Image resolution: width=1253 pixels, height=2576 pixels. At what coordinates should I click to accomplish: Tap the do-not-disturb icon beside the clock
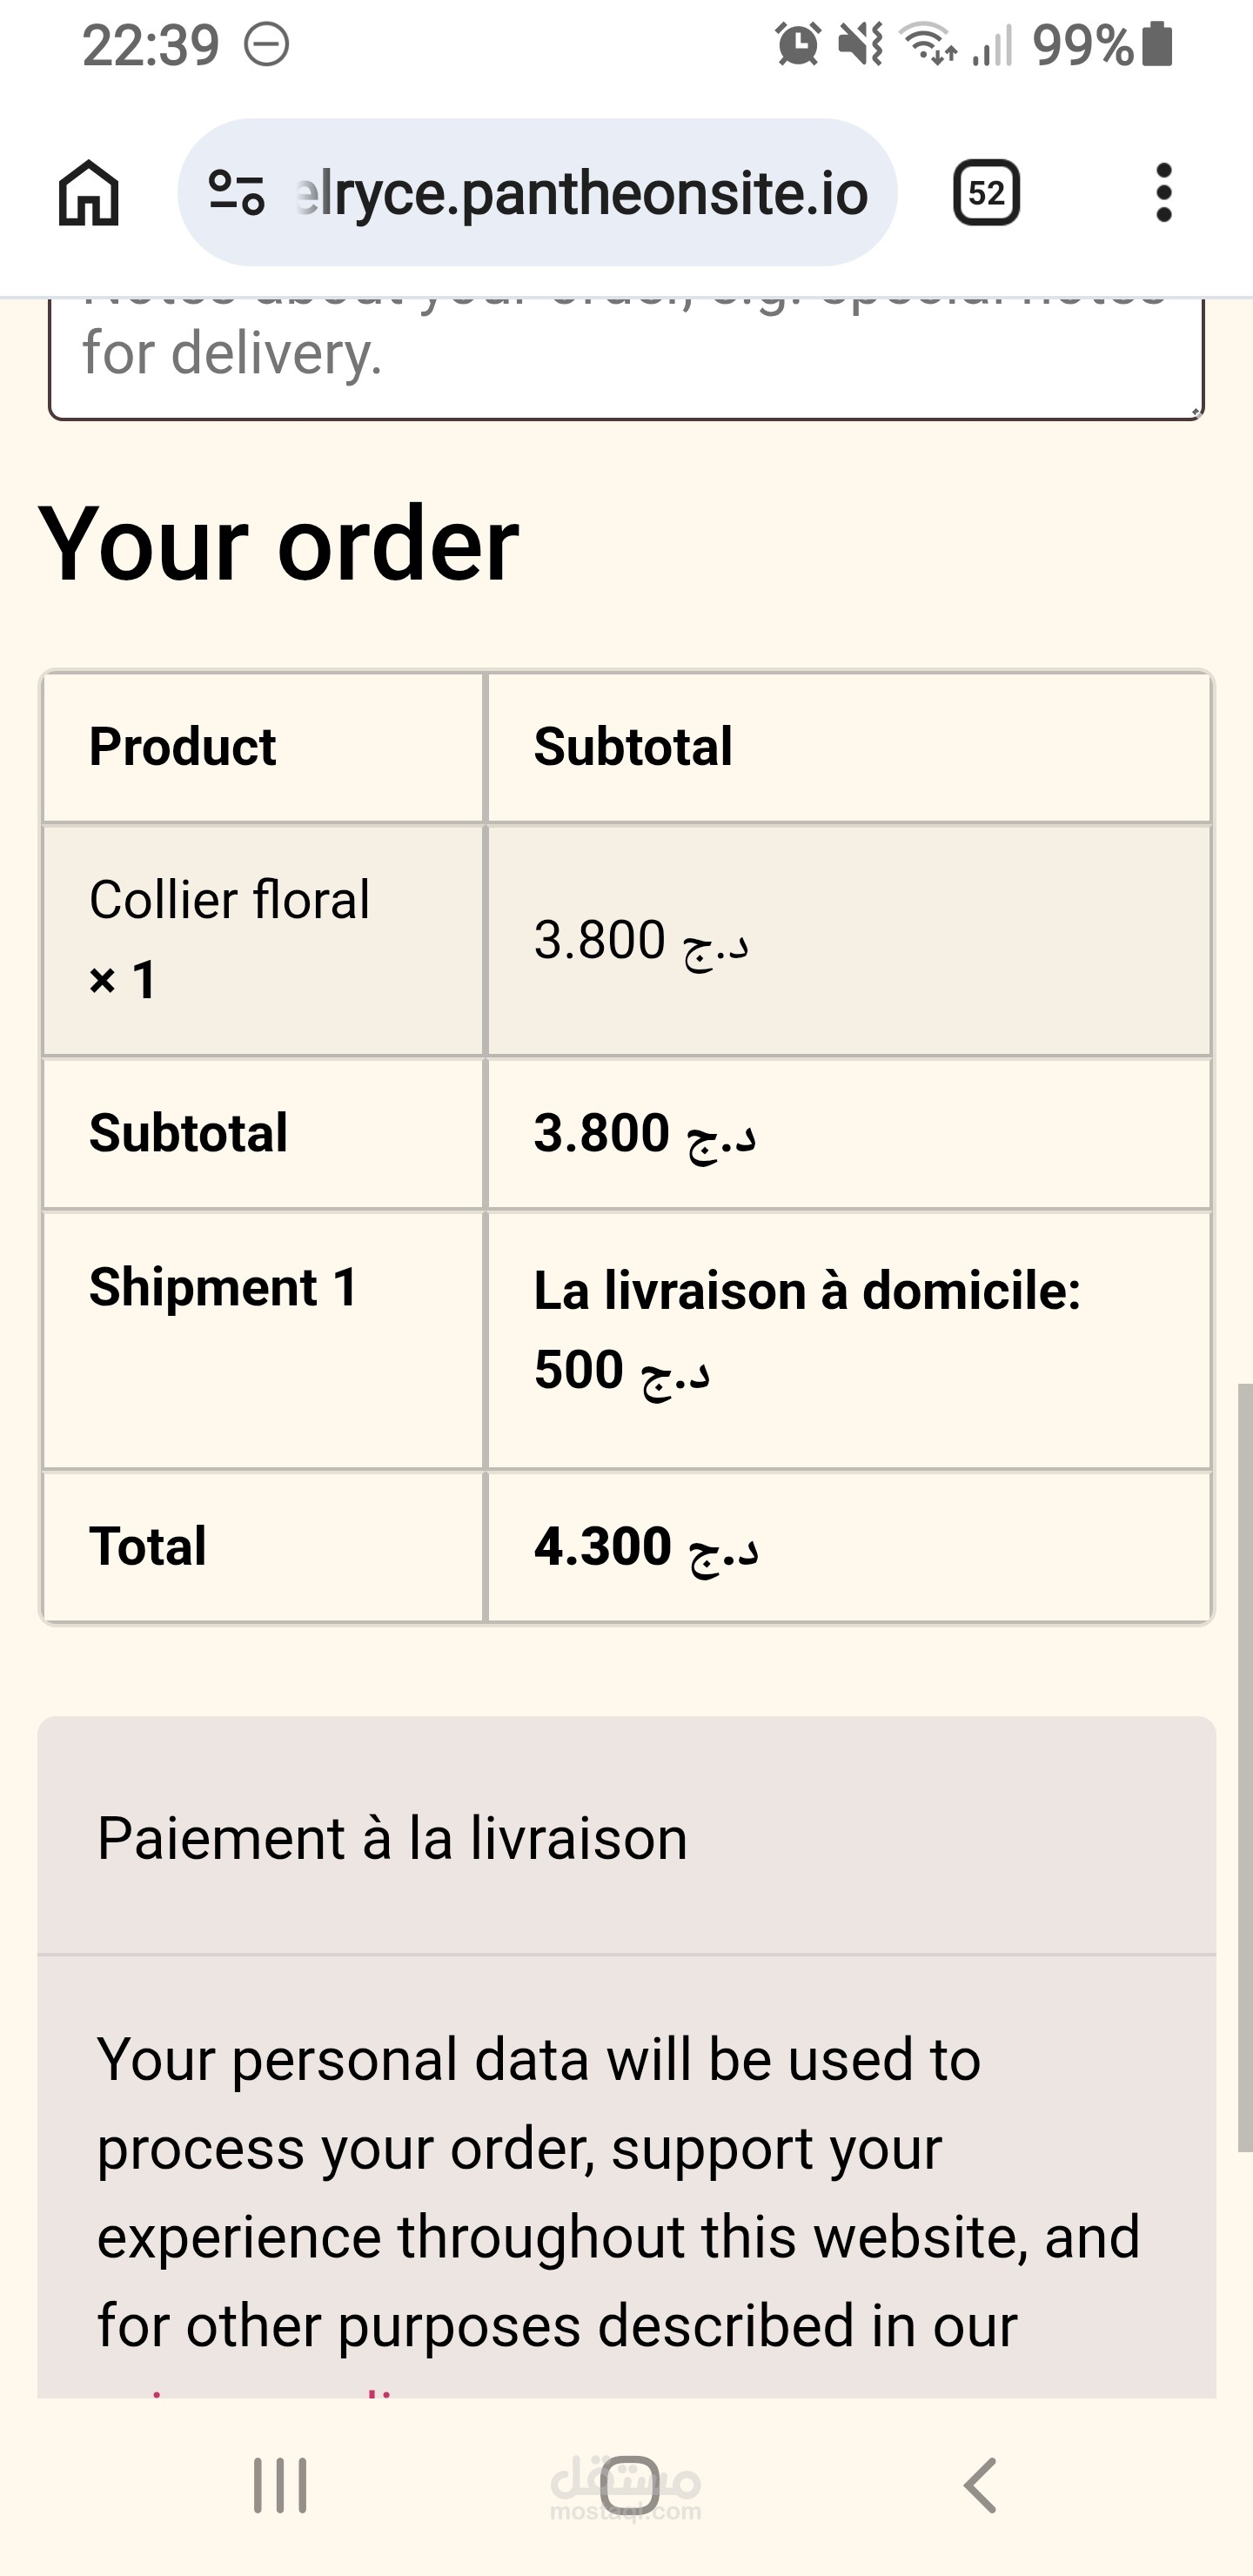coord(267,45)
